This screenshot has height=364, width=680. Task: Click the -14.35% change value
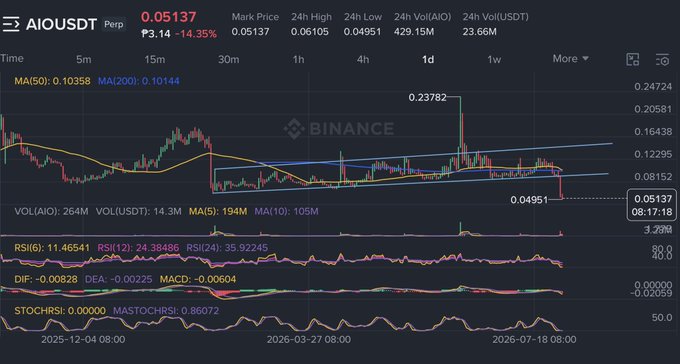(196, 34)
